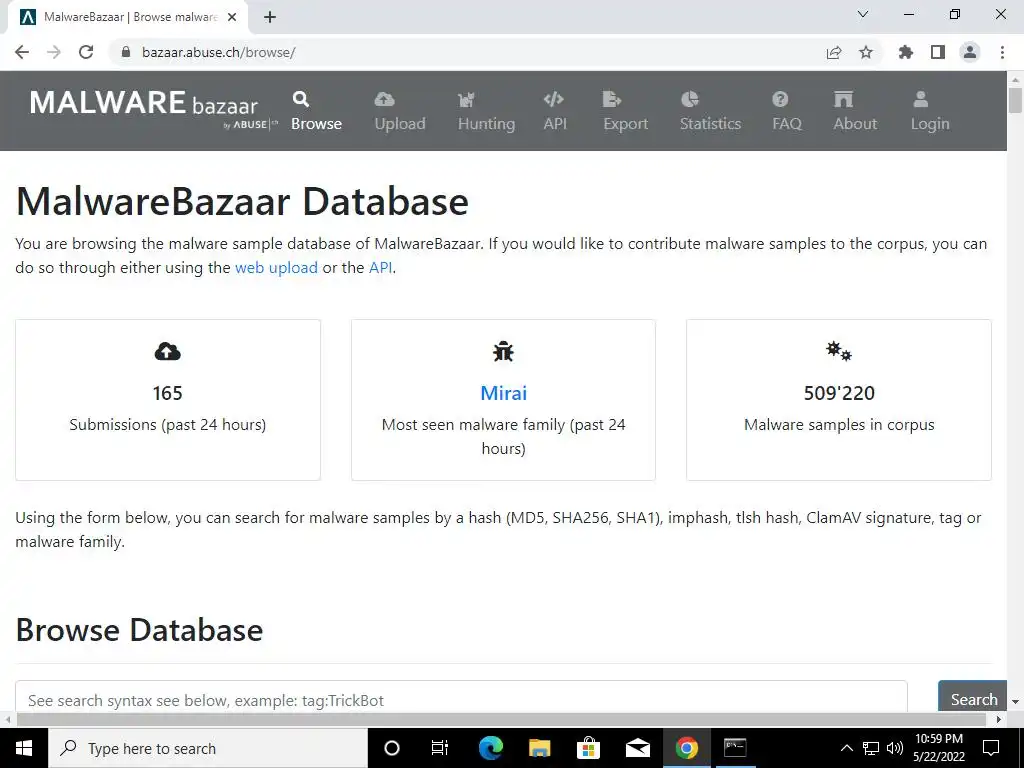This screenshot has width=1024, height=768.
Task: Open the Chrome three-dot menu
Action: click(1002, 52)
